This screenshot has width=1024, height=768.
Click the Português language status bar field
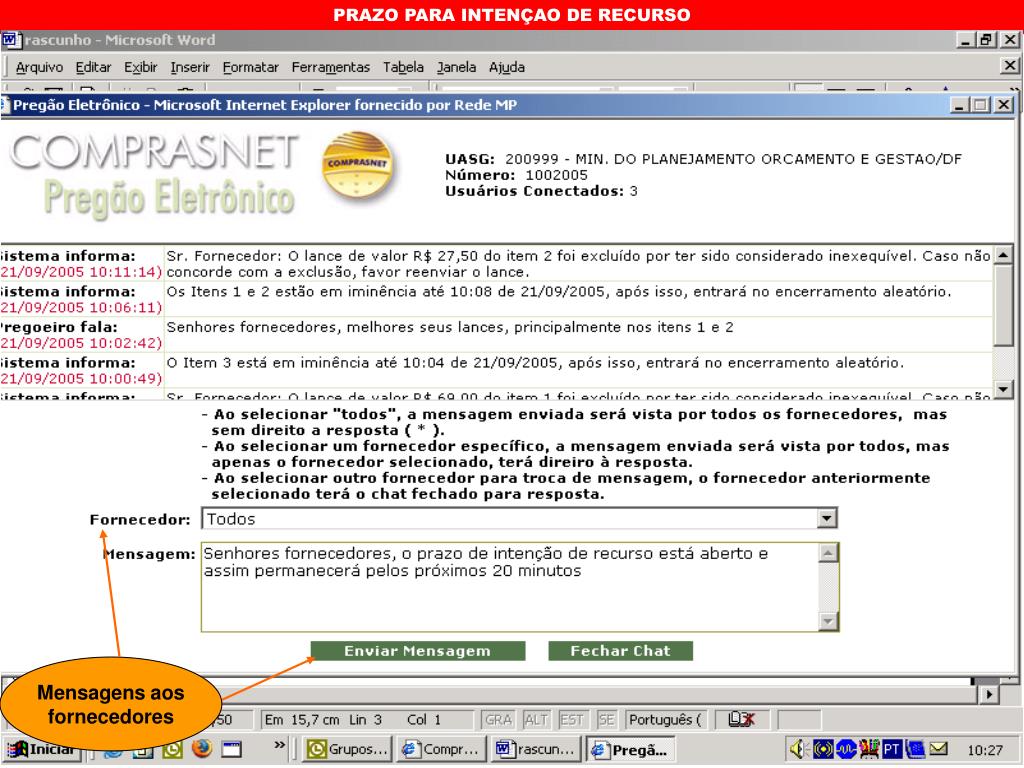click(x=665, y=720)
